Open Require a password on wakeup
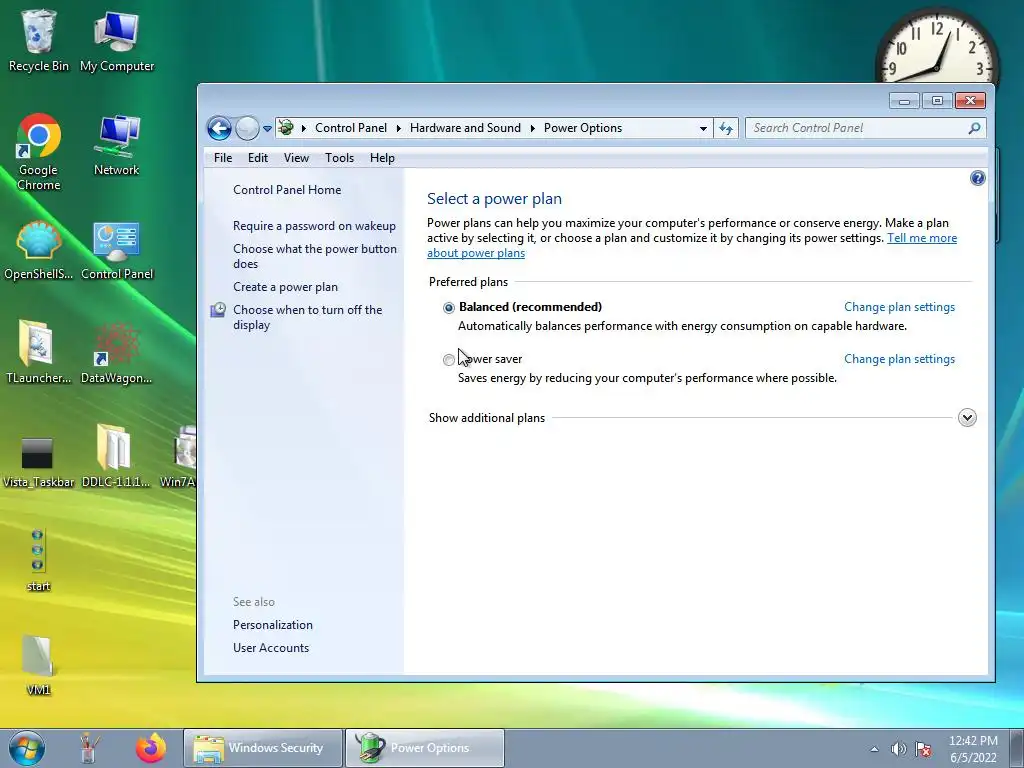Image resolution: width=1024 pixels, height=768 pixels. pos(314,226)
